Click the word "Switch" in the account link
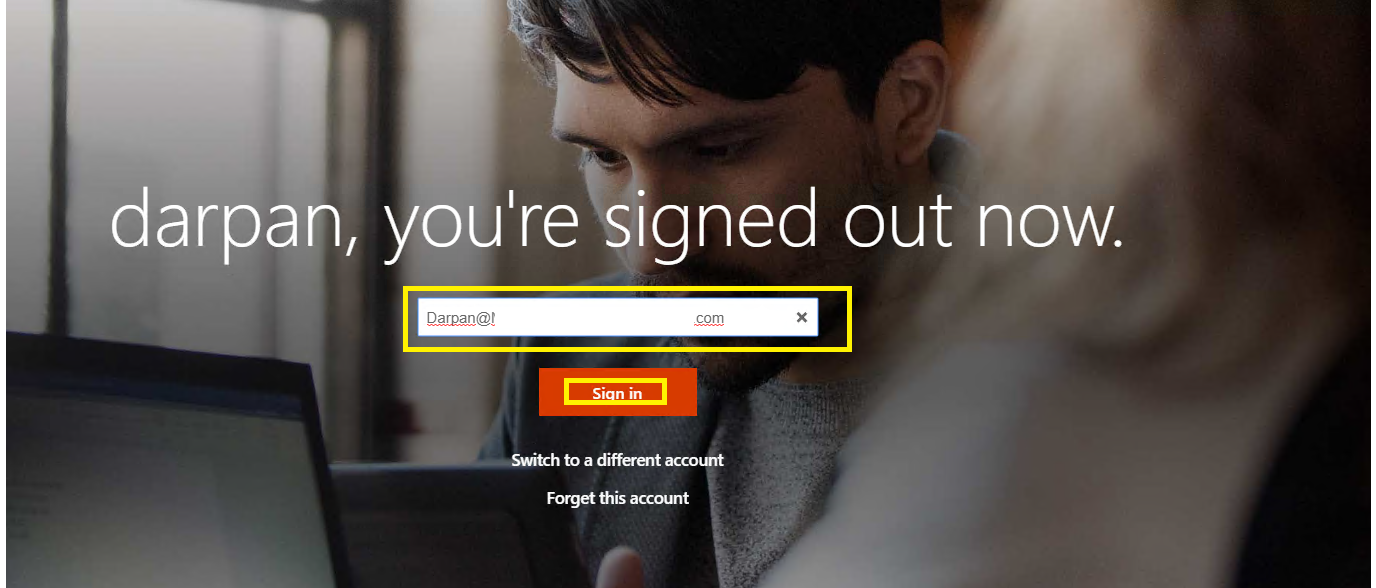This screenshot has width=1376, height=588. click(x=535, y=460)
